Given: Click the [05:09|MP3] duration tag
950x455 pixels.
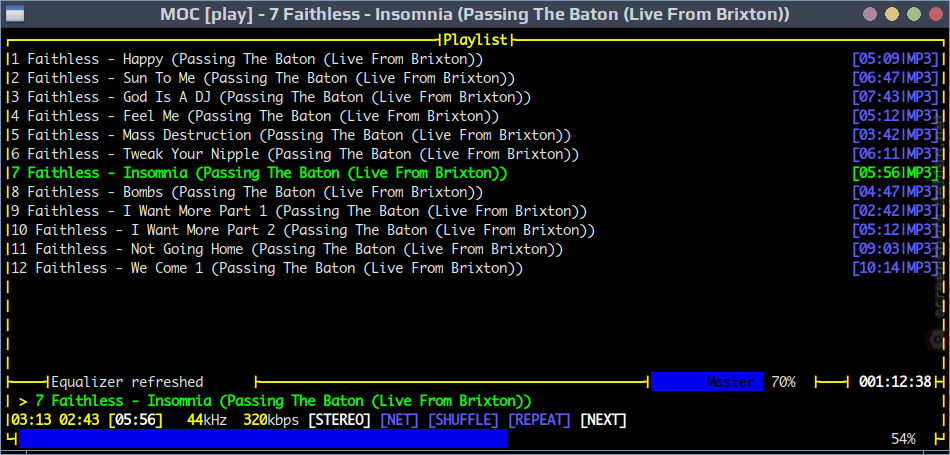Looking at the screenshot, I should (x=895, y=59).
